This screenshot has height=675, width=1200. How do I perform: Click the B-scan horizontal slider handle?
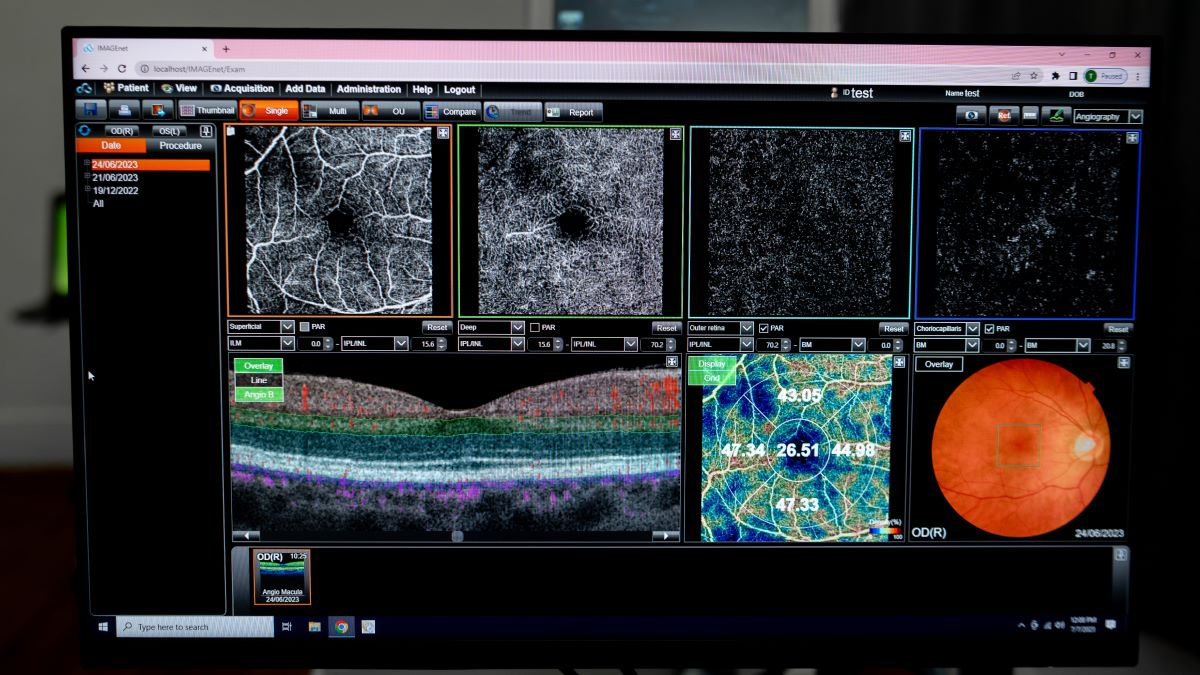(x=457, y=536)
